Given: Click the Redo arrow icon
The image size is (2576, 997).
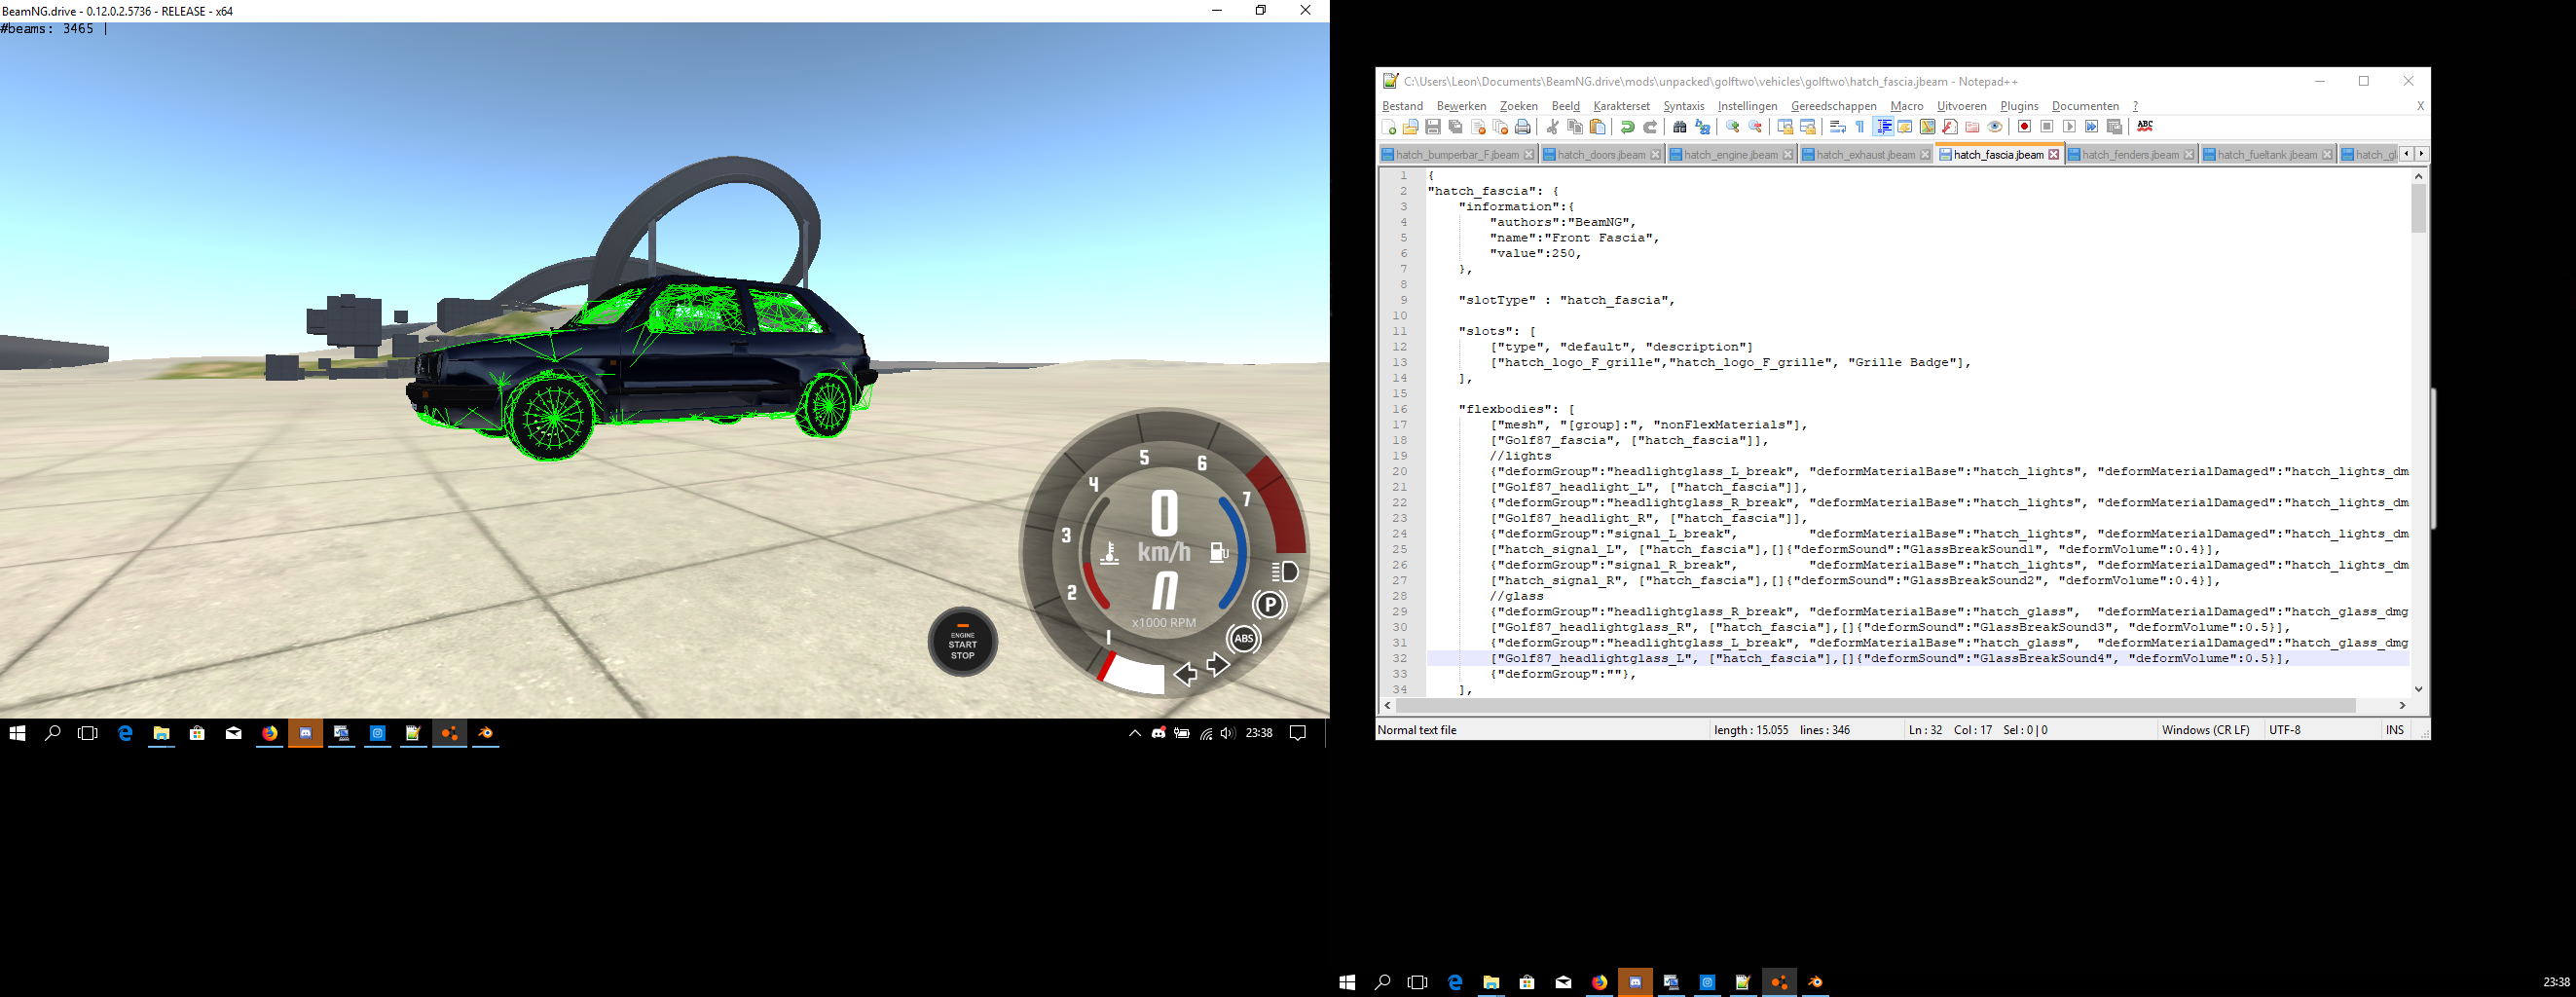Looking at the screenshot, I should click(1650, 126).
